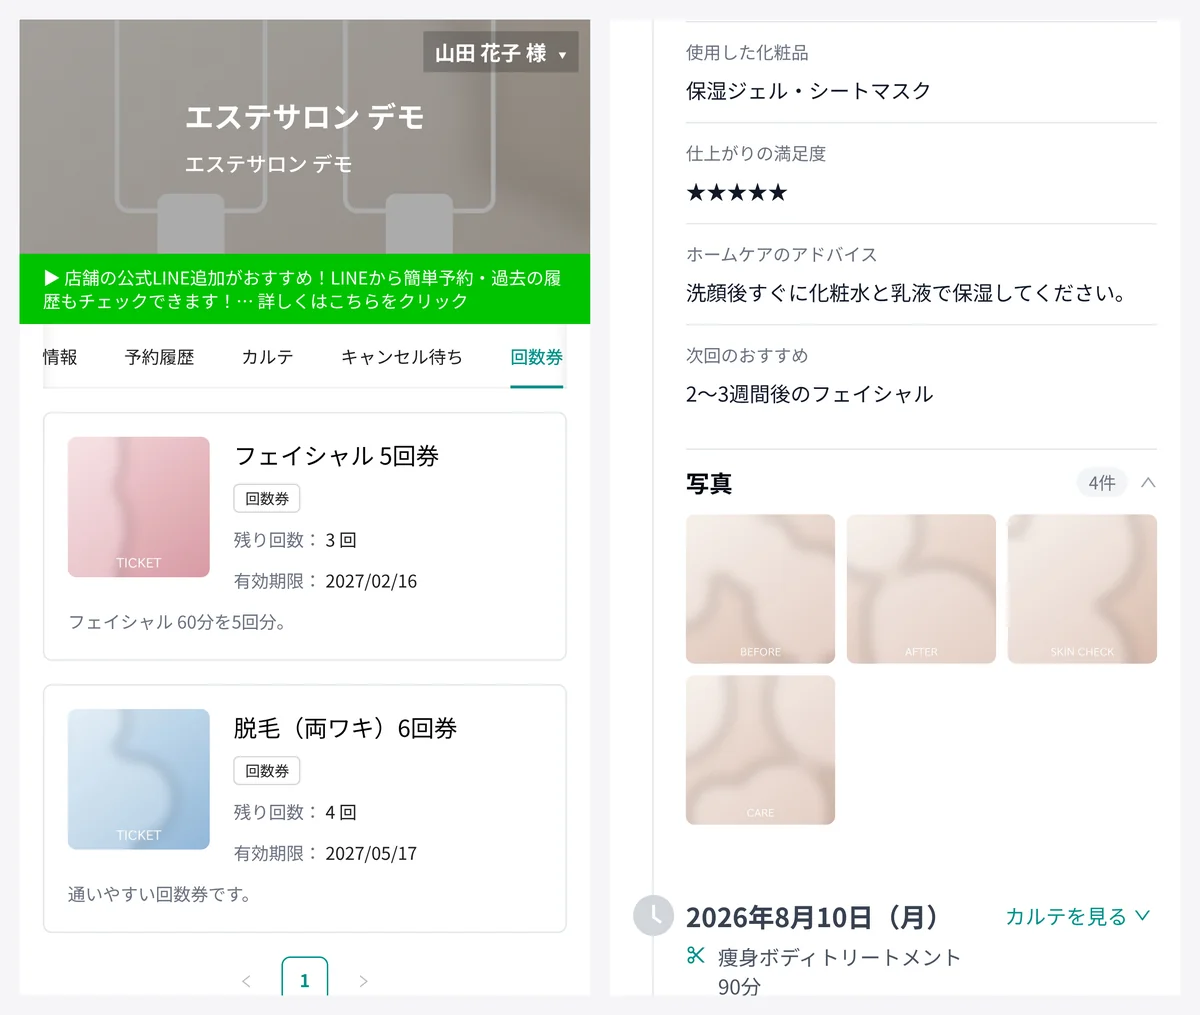The width and height of the screenshot is (1200, 1015).
Task: Collapse the 写真 section chevron
Action: coord(1148,483)
